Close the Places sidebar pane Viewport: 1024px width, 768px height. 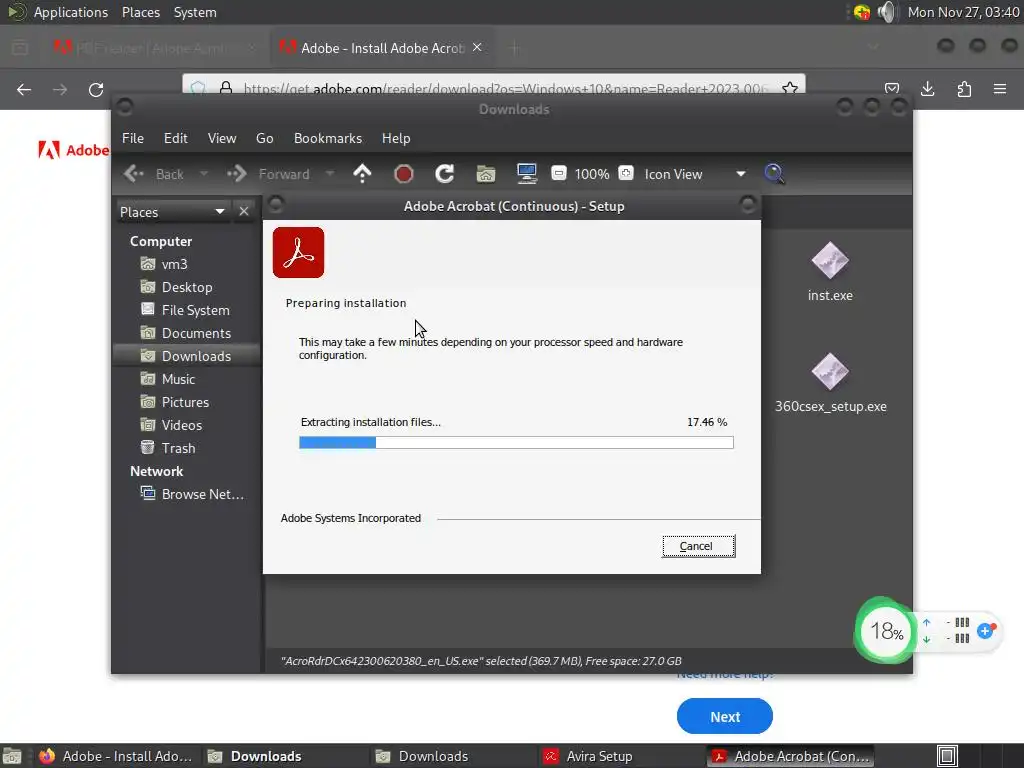pos(244,212)
